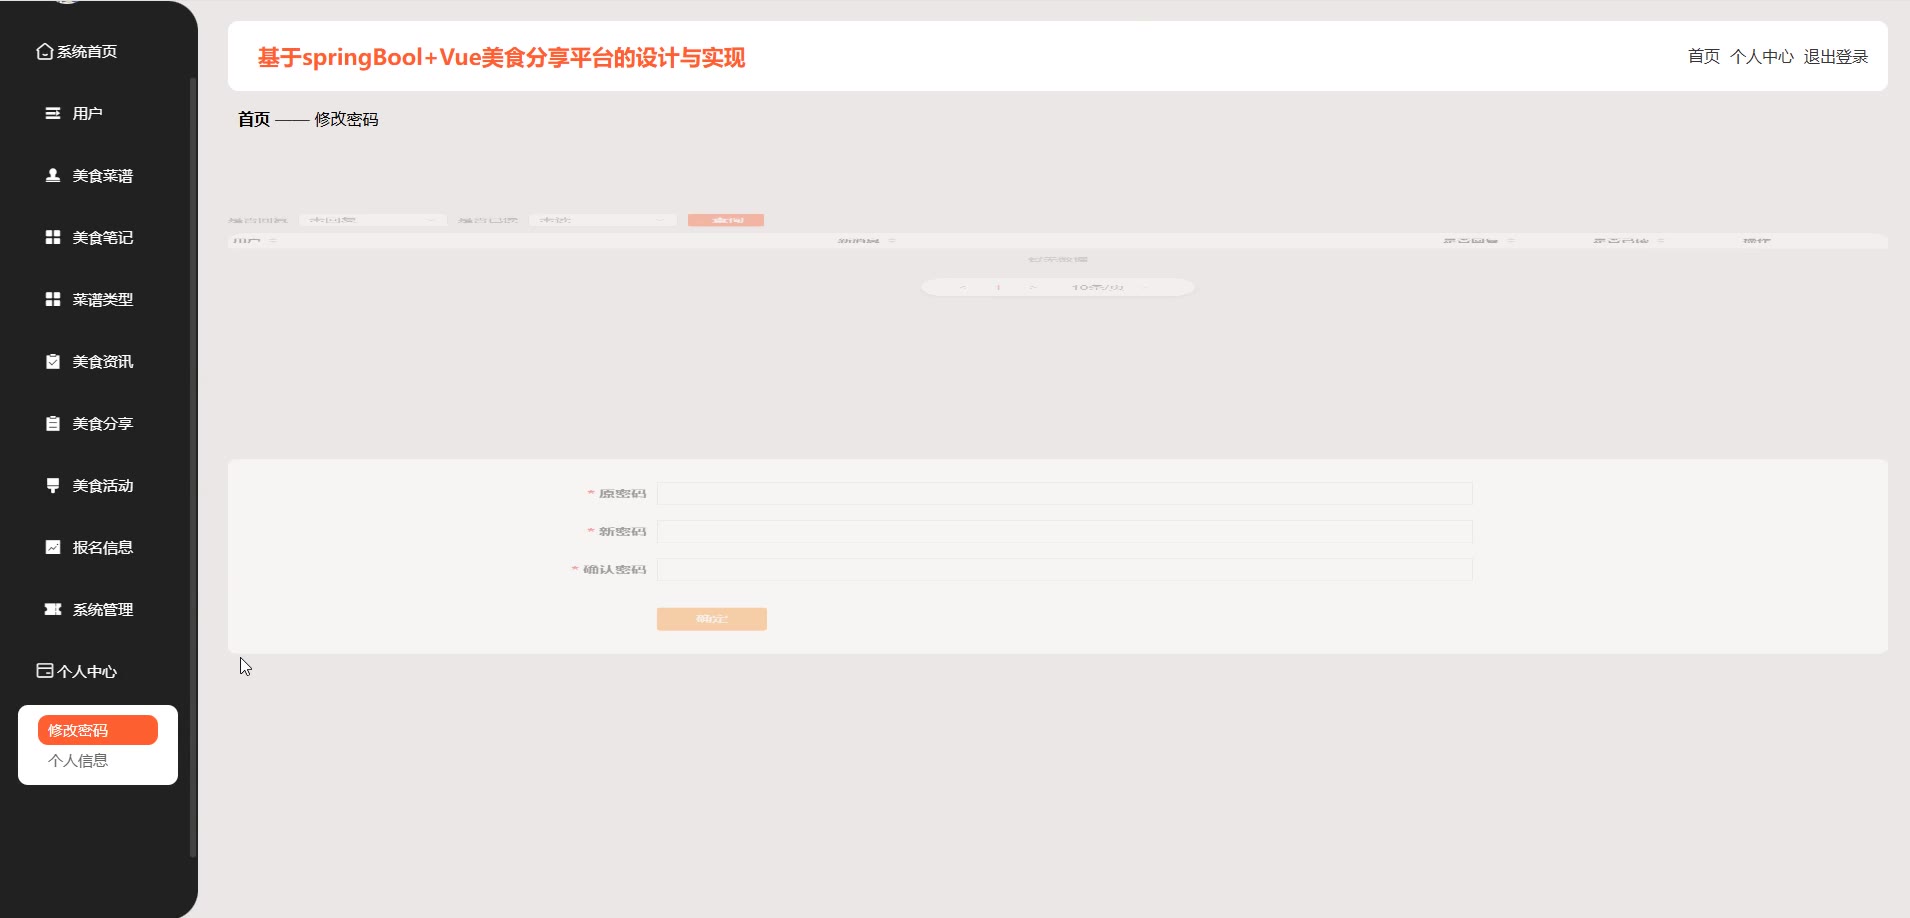Screen dimensions: 1910x918
Task: Click the 报名信息 chart icon
Action: [x=53, y=547]
